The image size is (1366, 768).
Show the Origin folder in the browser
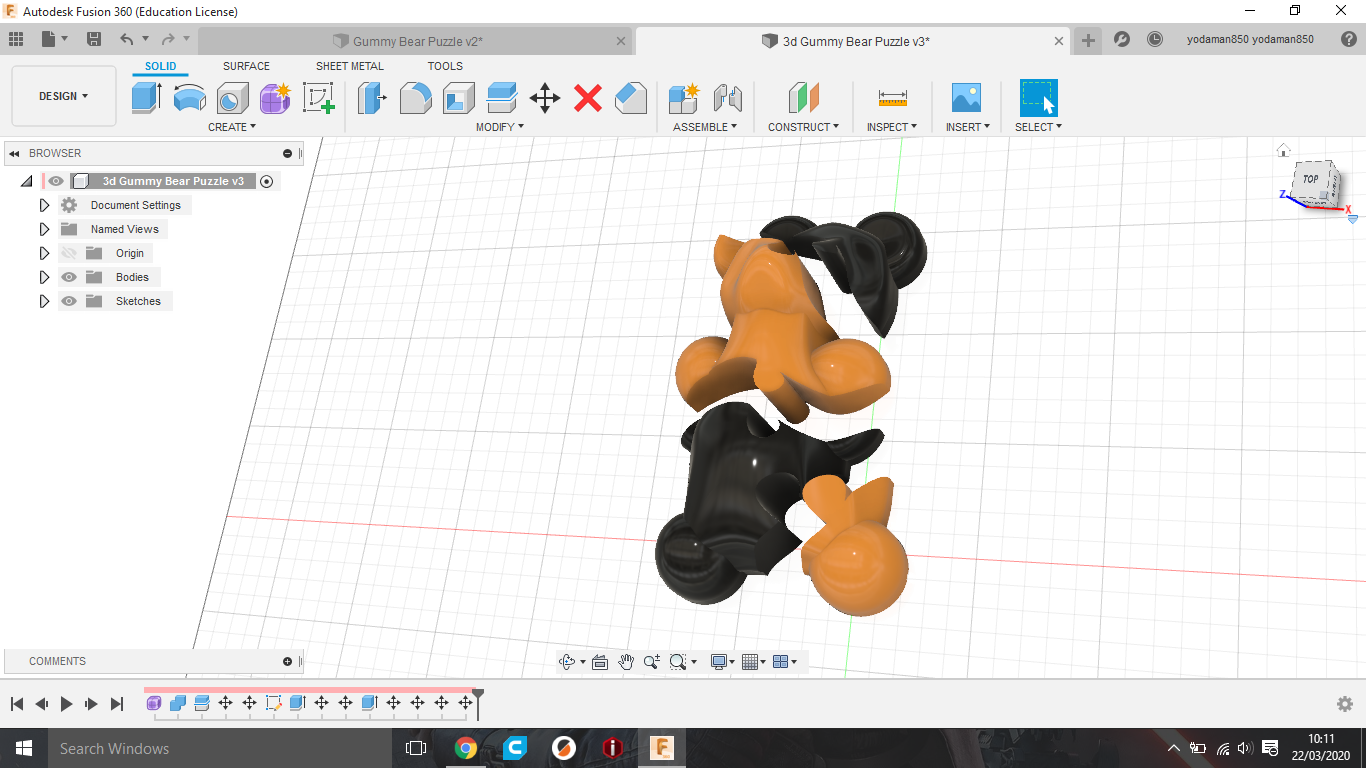[69, 253]
